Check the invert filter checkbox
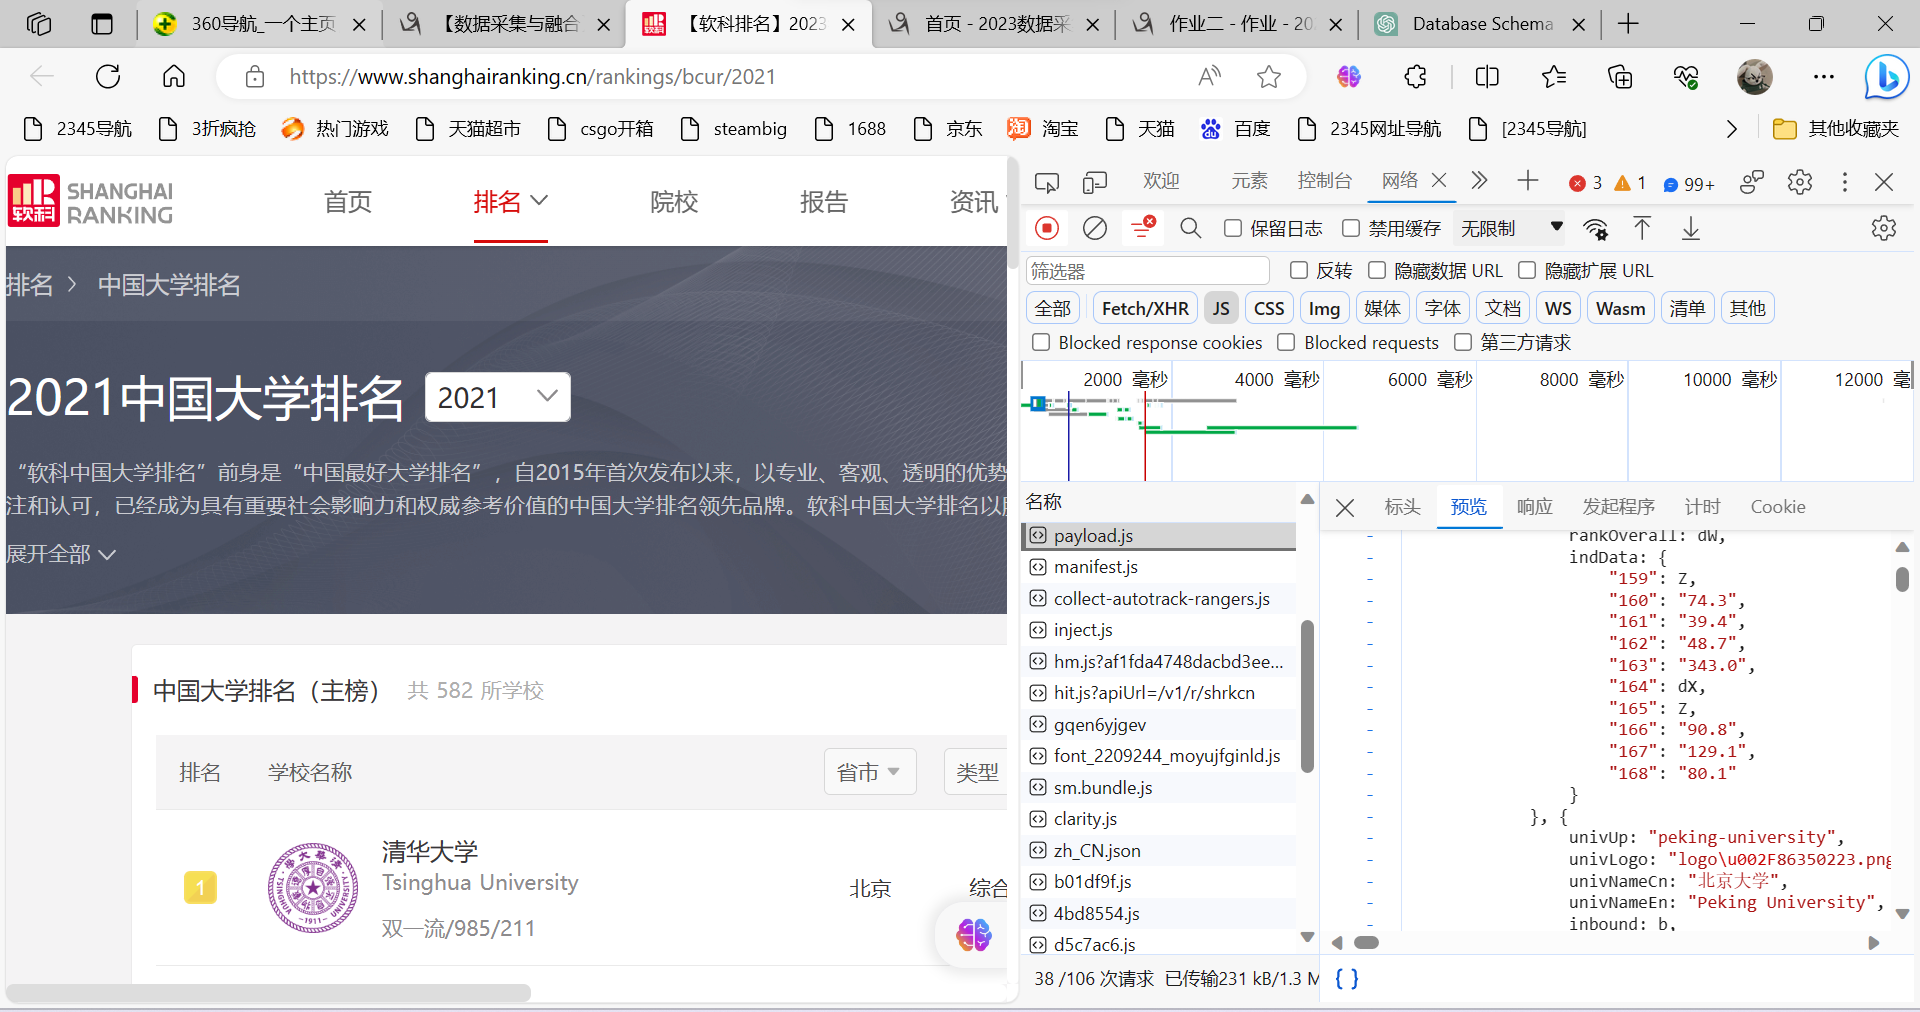 [1299, 270]
